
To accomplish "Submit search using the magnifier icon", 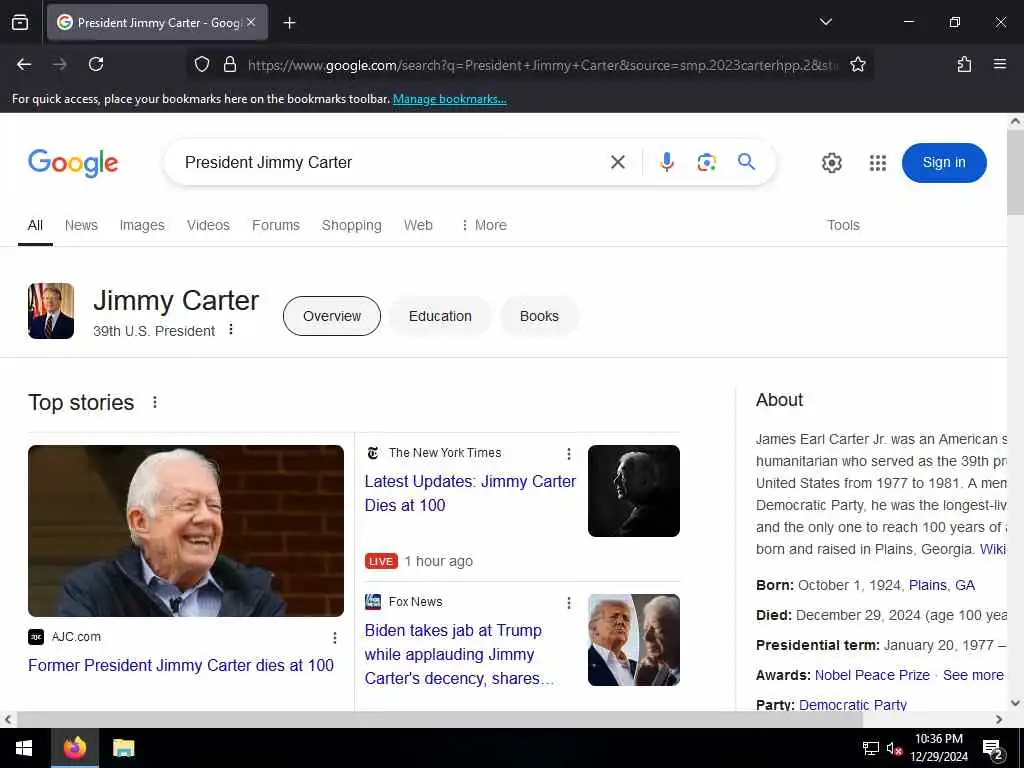I will [x=746, y=161].
